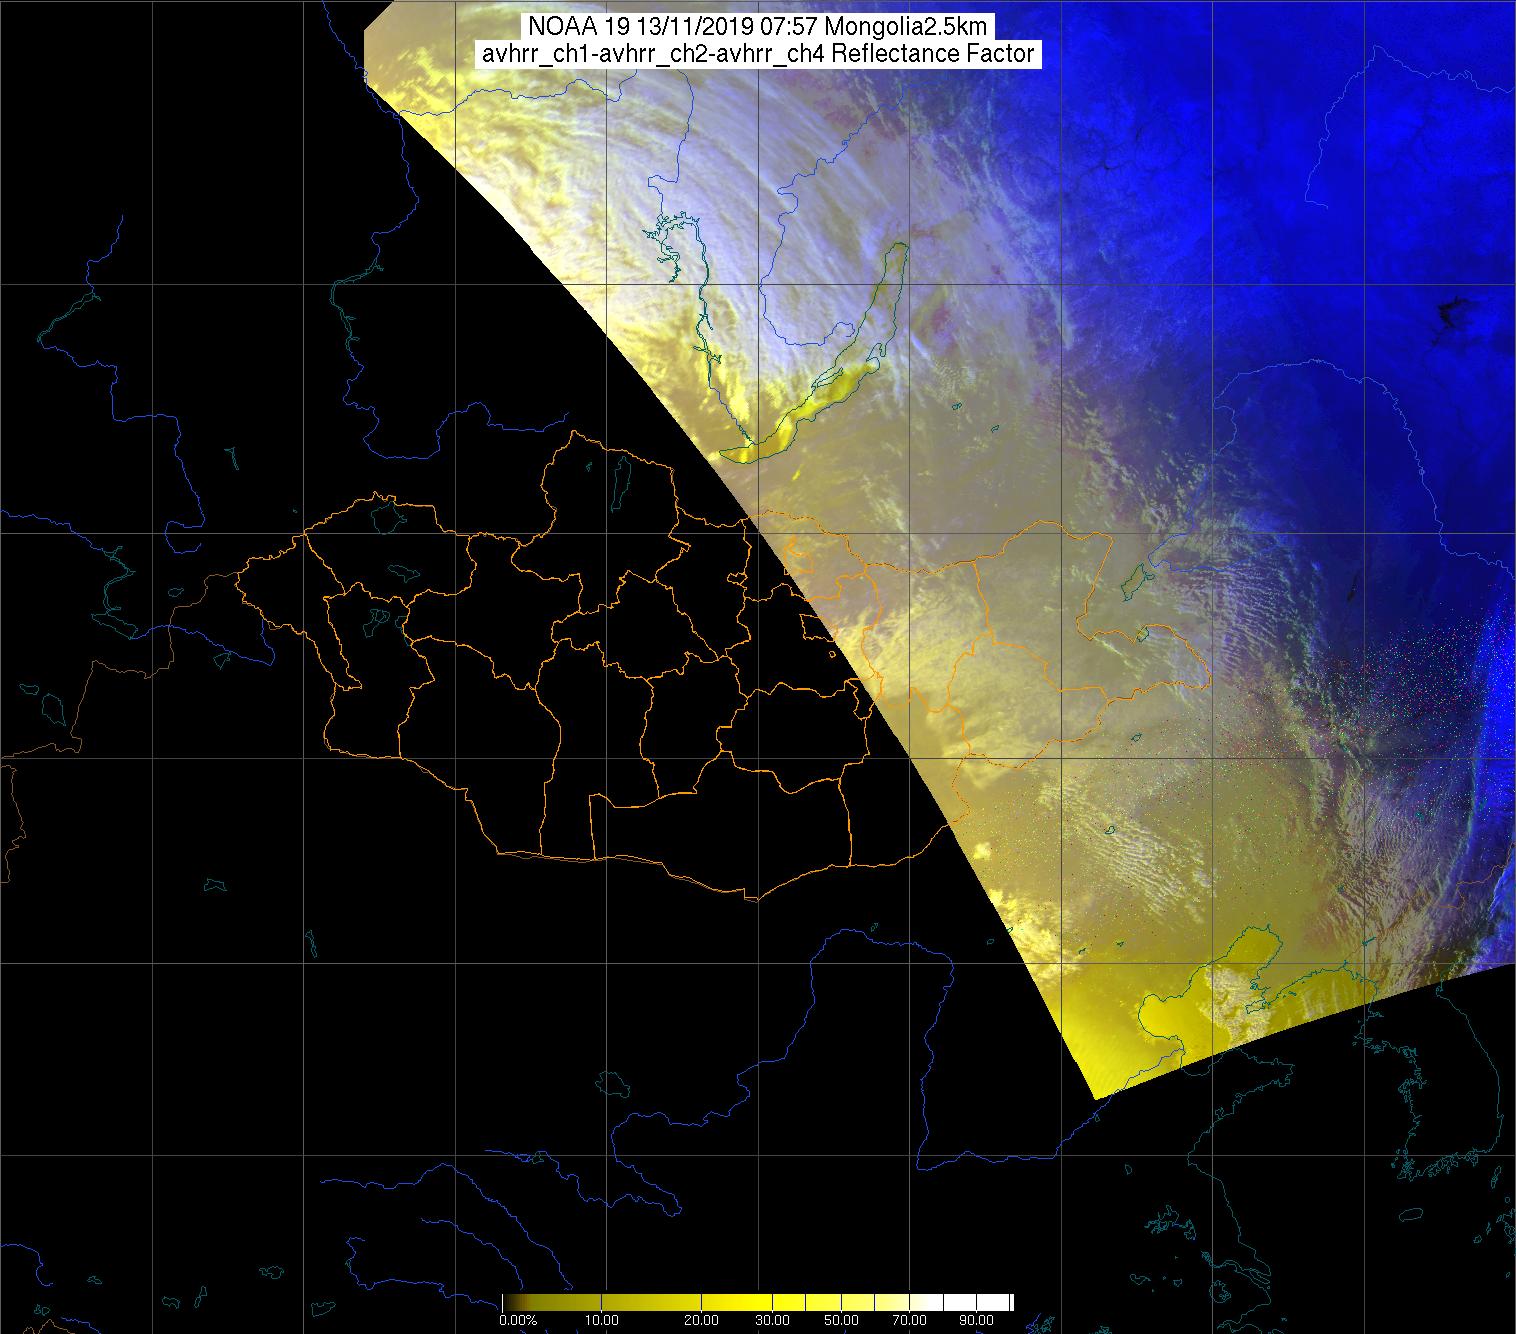This screenshot has width=1516, height=1334.
Task: Click the "20.00" color scale label
Action: [701, 1320]
